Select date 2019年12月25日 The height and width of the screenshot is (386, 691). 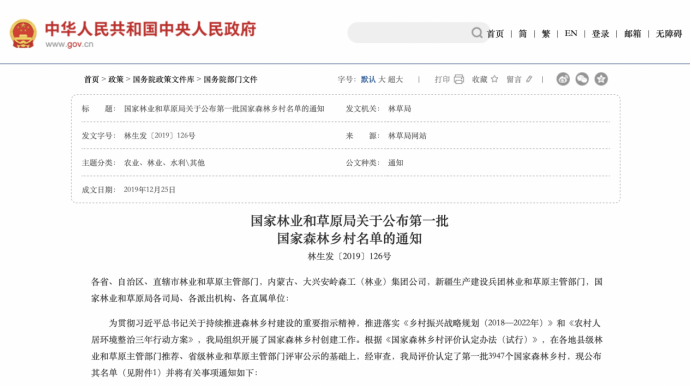pyautogui.click(x=149, y=190)
